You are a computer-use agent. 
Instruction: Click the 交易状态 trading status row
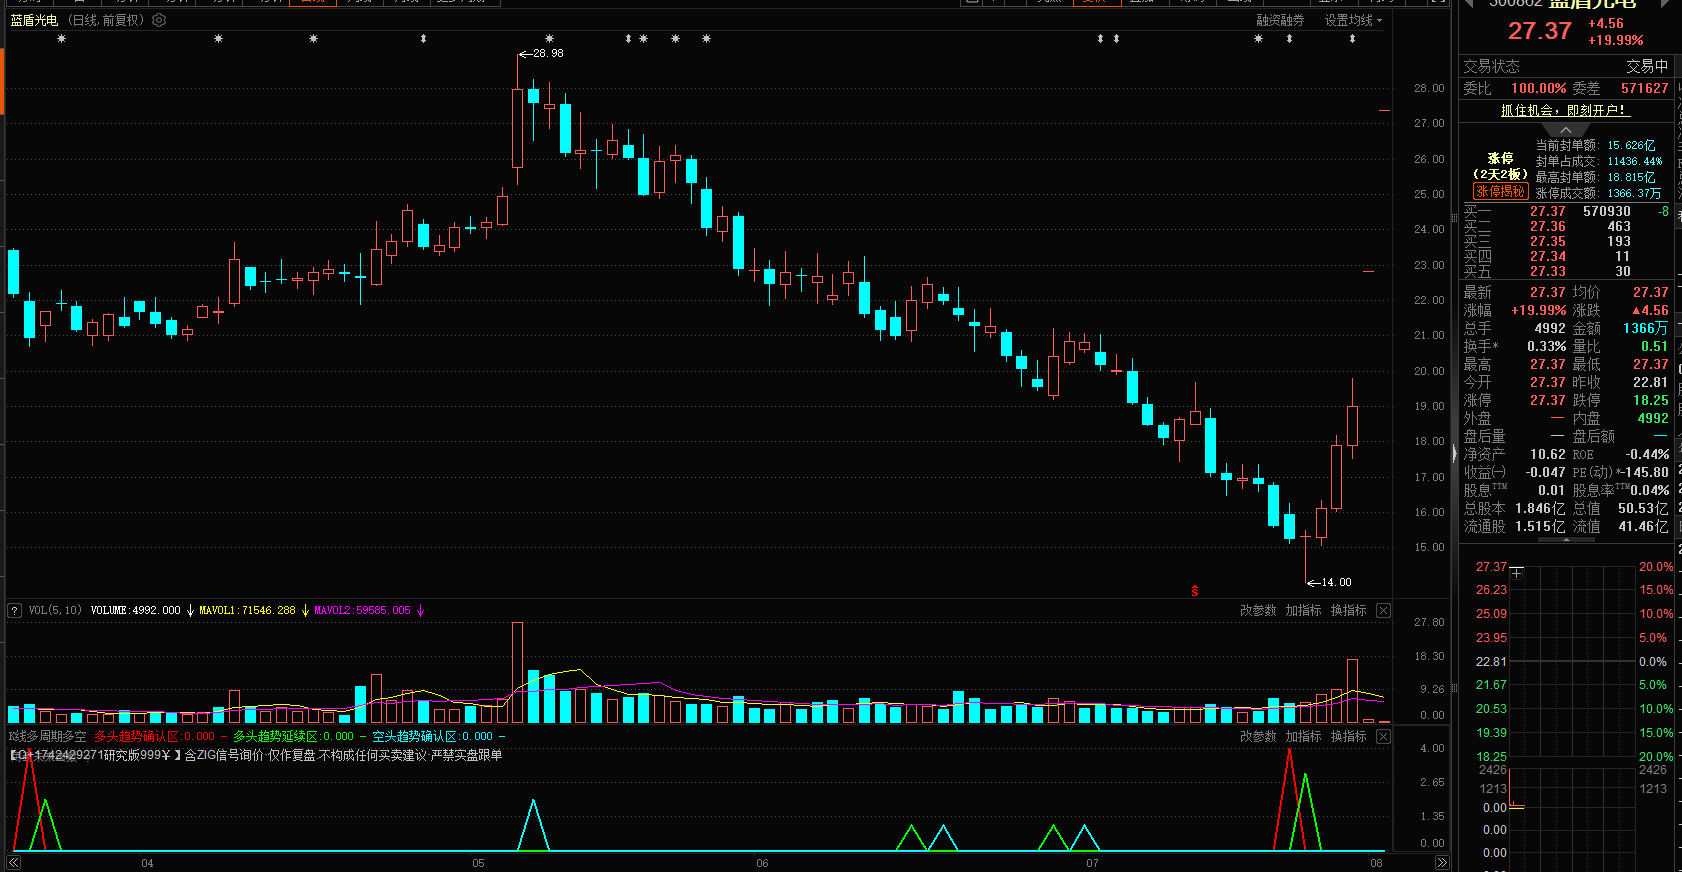click(x=1566, y=66)
